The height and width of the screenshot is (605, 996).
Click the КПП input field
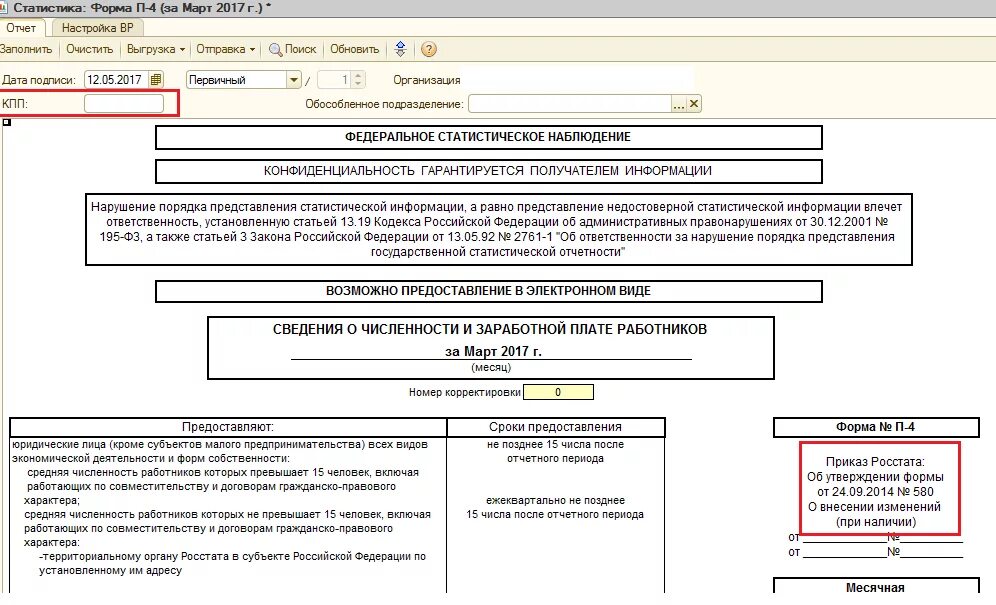coord(124,104)
